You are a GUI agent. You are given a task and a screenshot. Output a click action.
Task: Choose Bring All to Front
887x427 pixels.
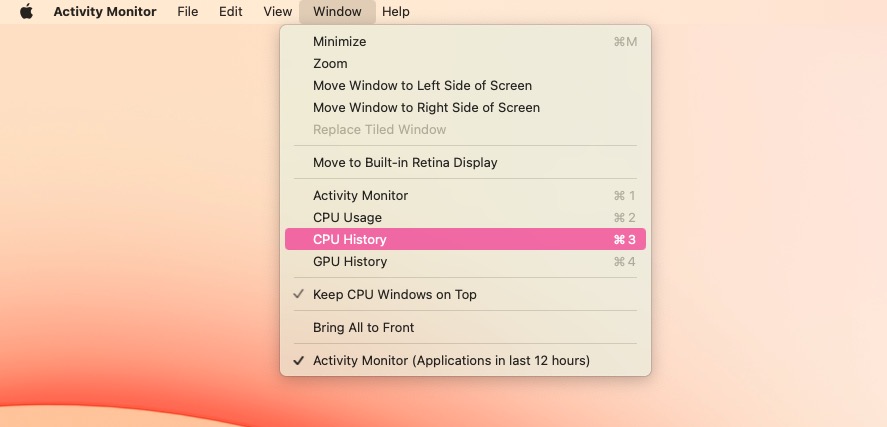coord(363,328)
